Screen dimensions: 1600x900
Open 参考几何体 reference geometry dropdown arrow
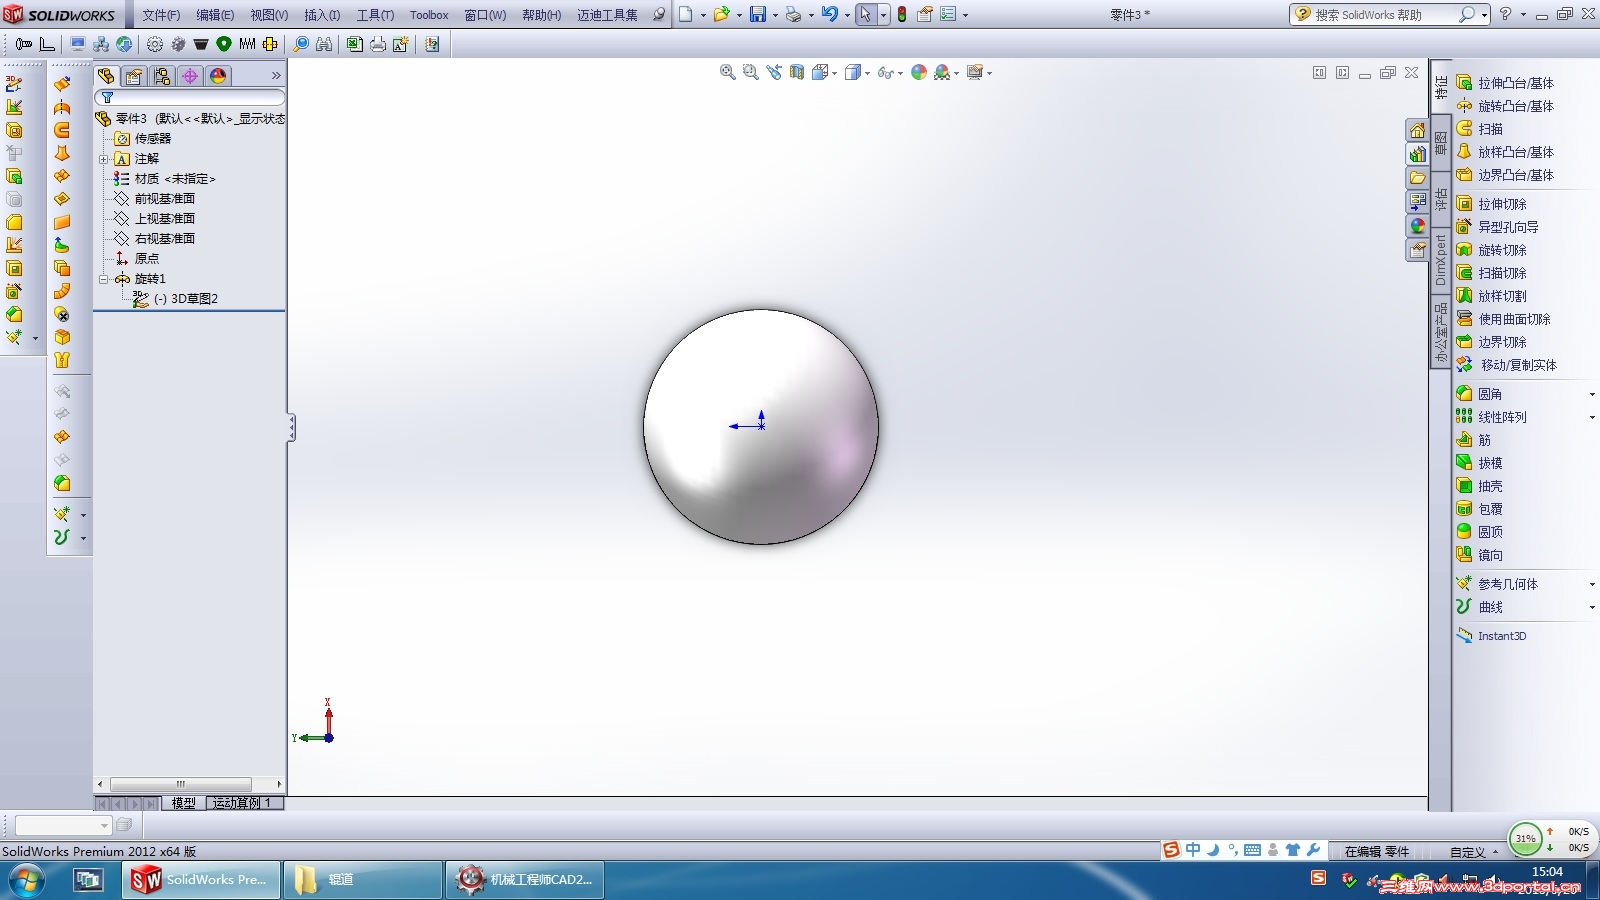[1592, 584]
